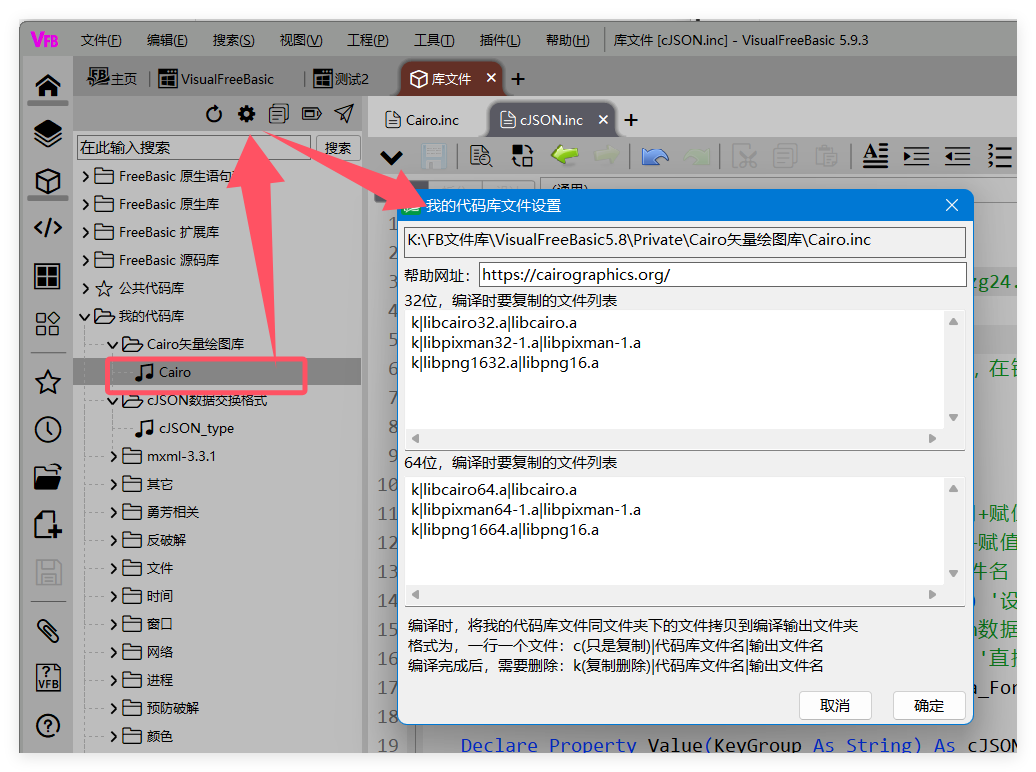Image resolution: width=1036 pixels, height=772 pixels.
Task: Click the clock history icon in the left sidebar
Action: click(47, 429)
